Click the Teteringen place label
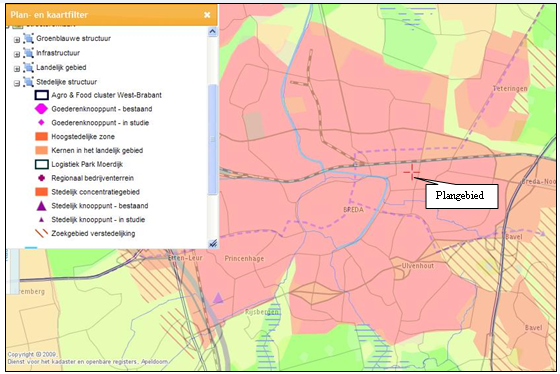This screenshot has width=560, height=374. 510,88
